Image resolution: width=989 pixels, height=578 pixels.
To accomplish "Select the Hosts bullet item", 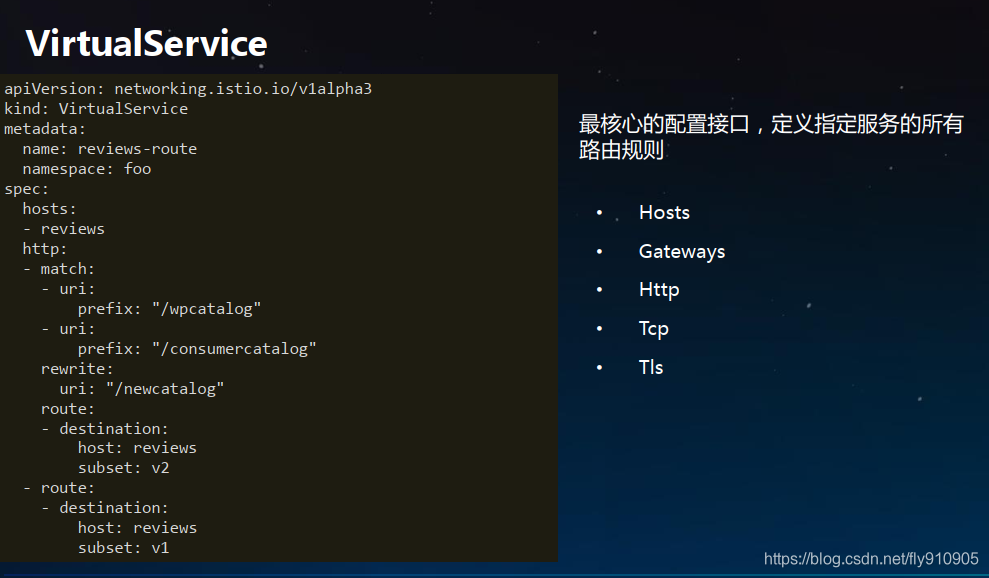I will [664, 212].
